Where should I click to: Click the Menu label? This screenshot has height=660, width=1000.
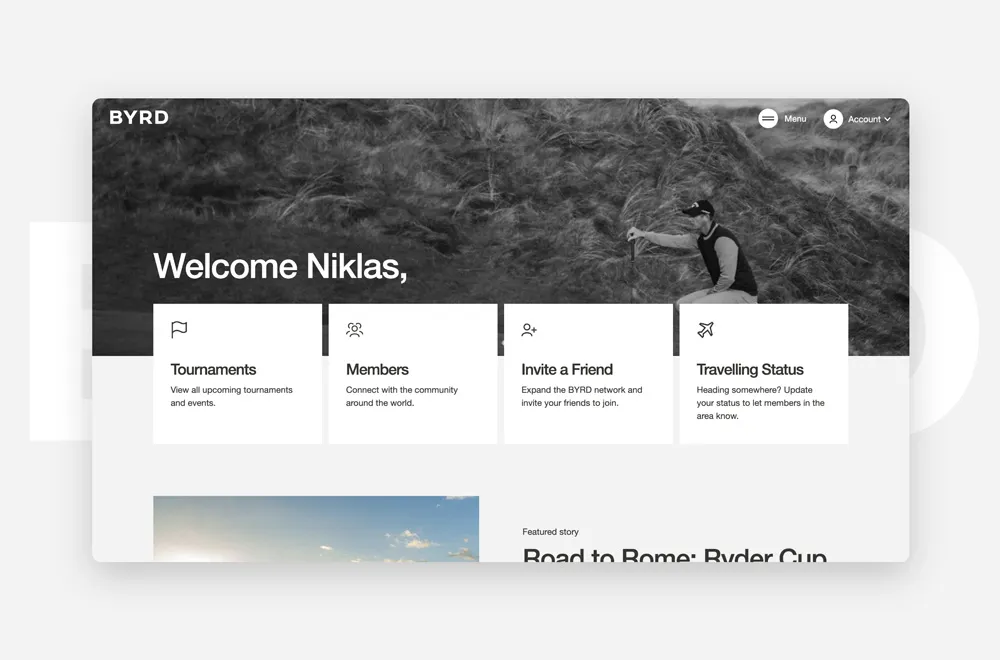(x=795, y=119)
